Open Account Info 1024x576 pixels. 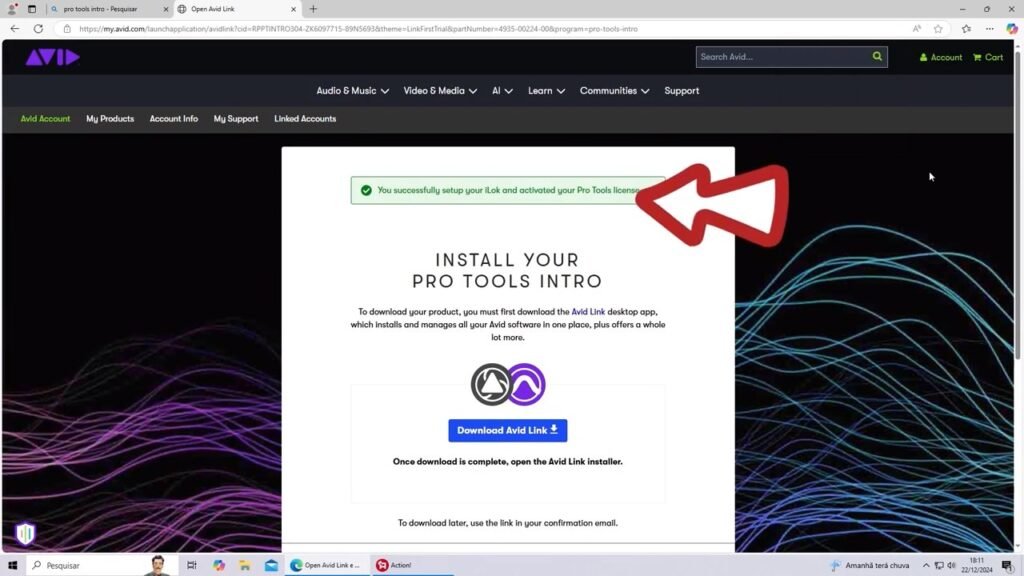174,119
